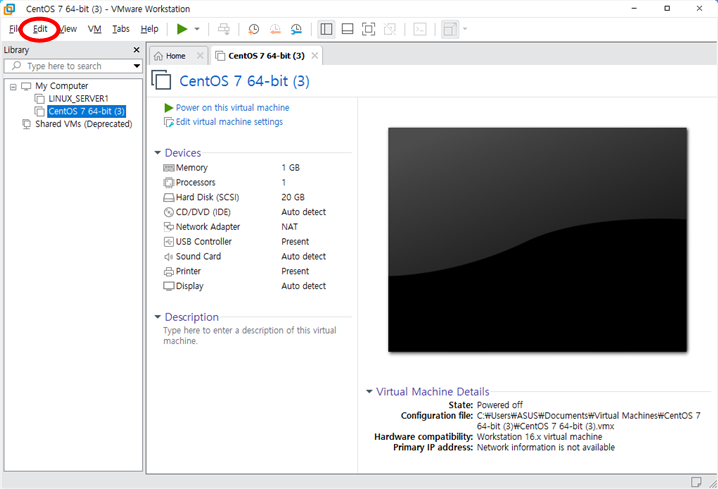Select LINUX_SERVER1 in the library
The width and height of the screenshot is (718, 489).
tap(78, 98)
